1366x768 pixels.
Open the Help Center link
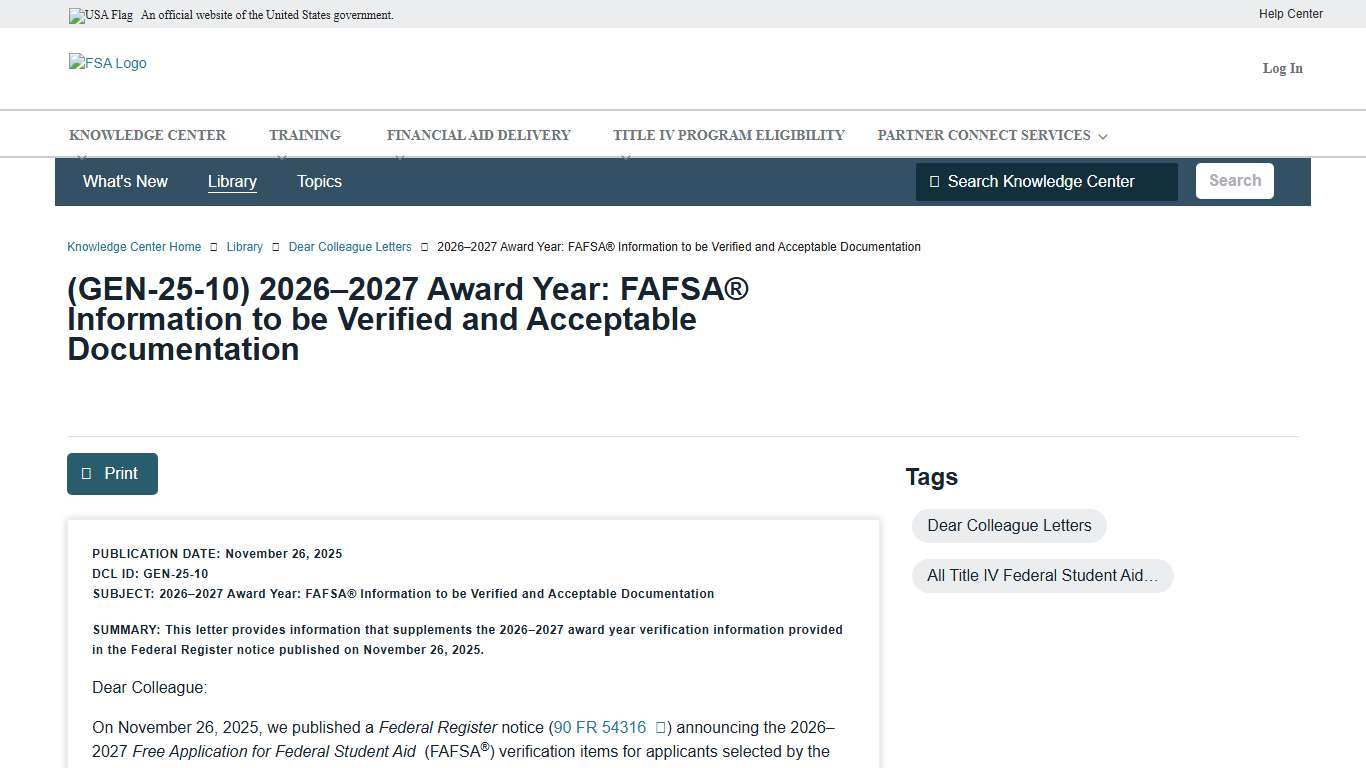click(x=1290, y=14)
